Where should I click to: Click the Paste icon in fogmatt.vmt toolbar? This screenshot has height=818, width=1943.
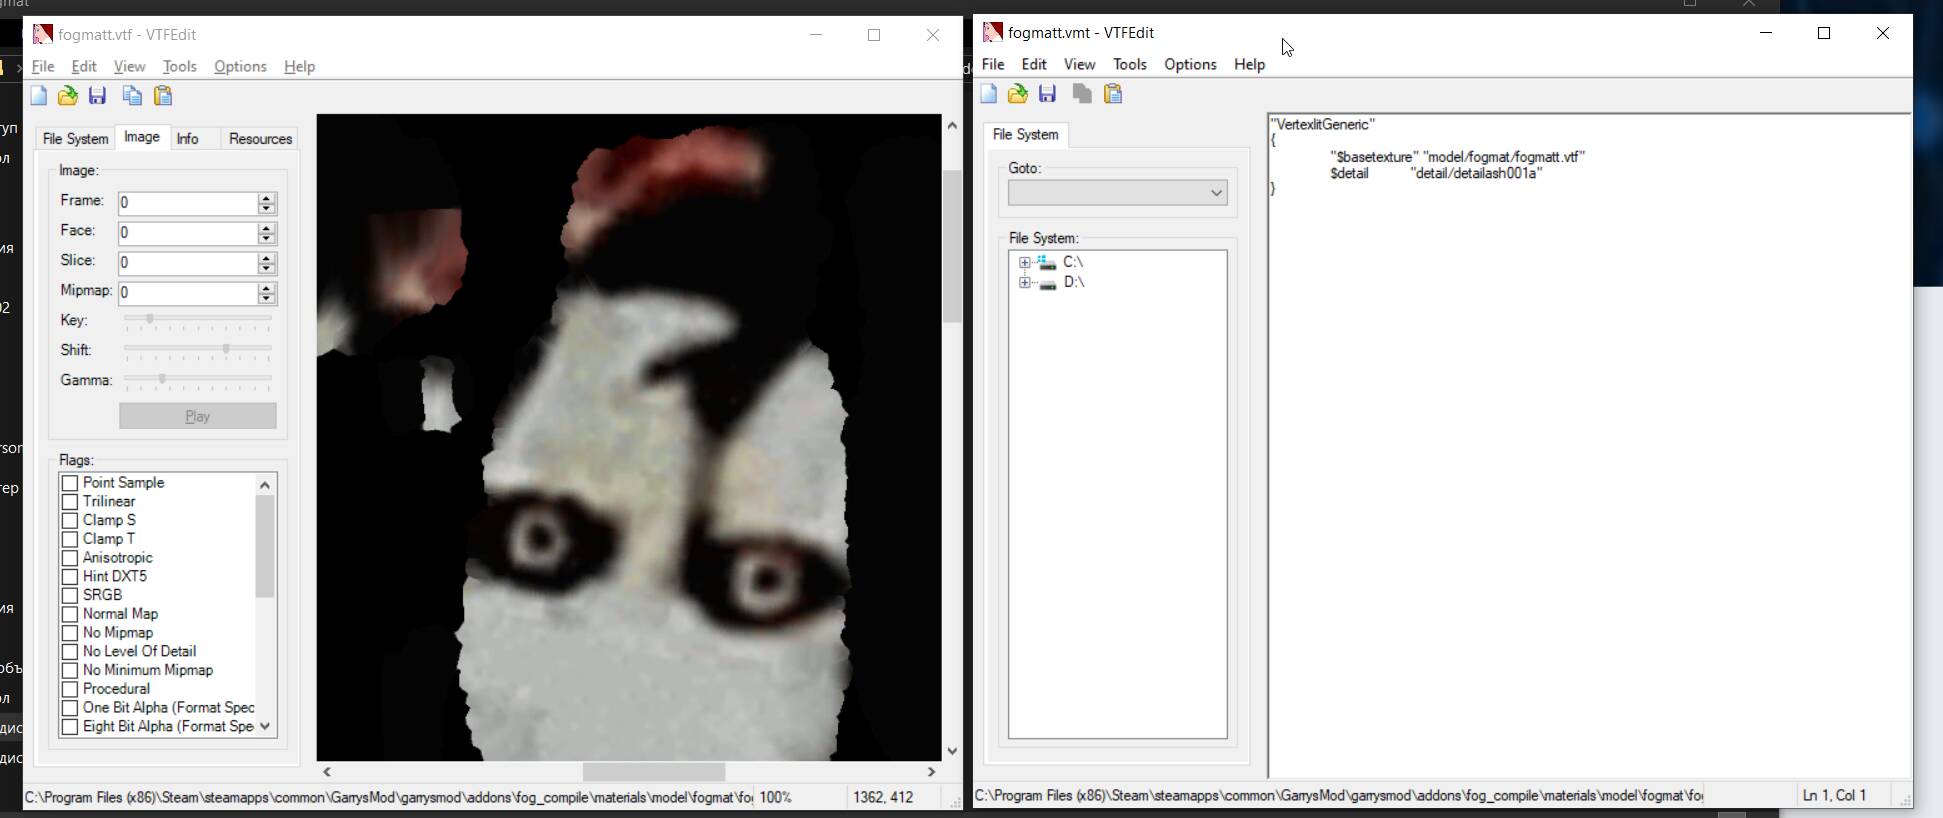[1113, 94]
